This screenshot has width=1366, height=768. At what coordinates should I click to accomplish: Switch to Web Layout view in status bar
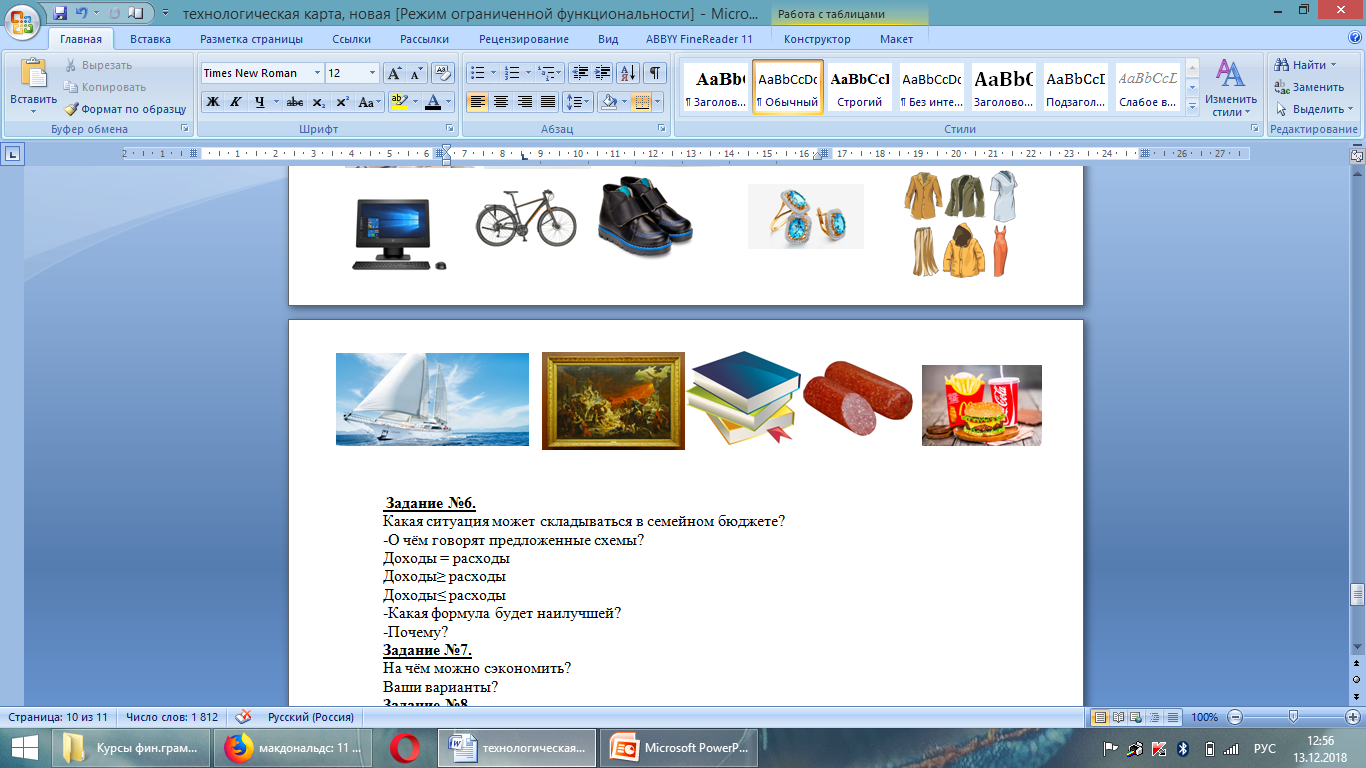click(x=1137, y=717)
